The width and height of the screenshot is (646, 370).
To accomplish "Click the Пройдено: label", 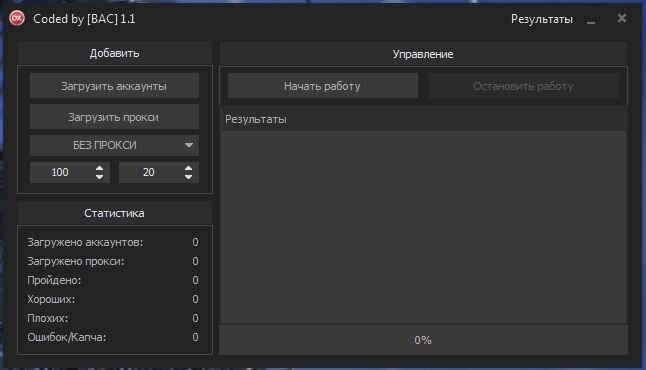I will coord(54,280).
